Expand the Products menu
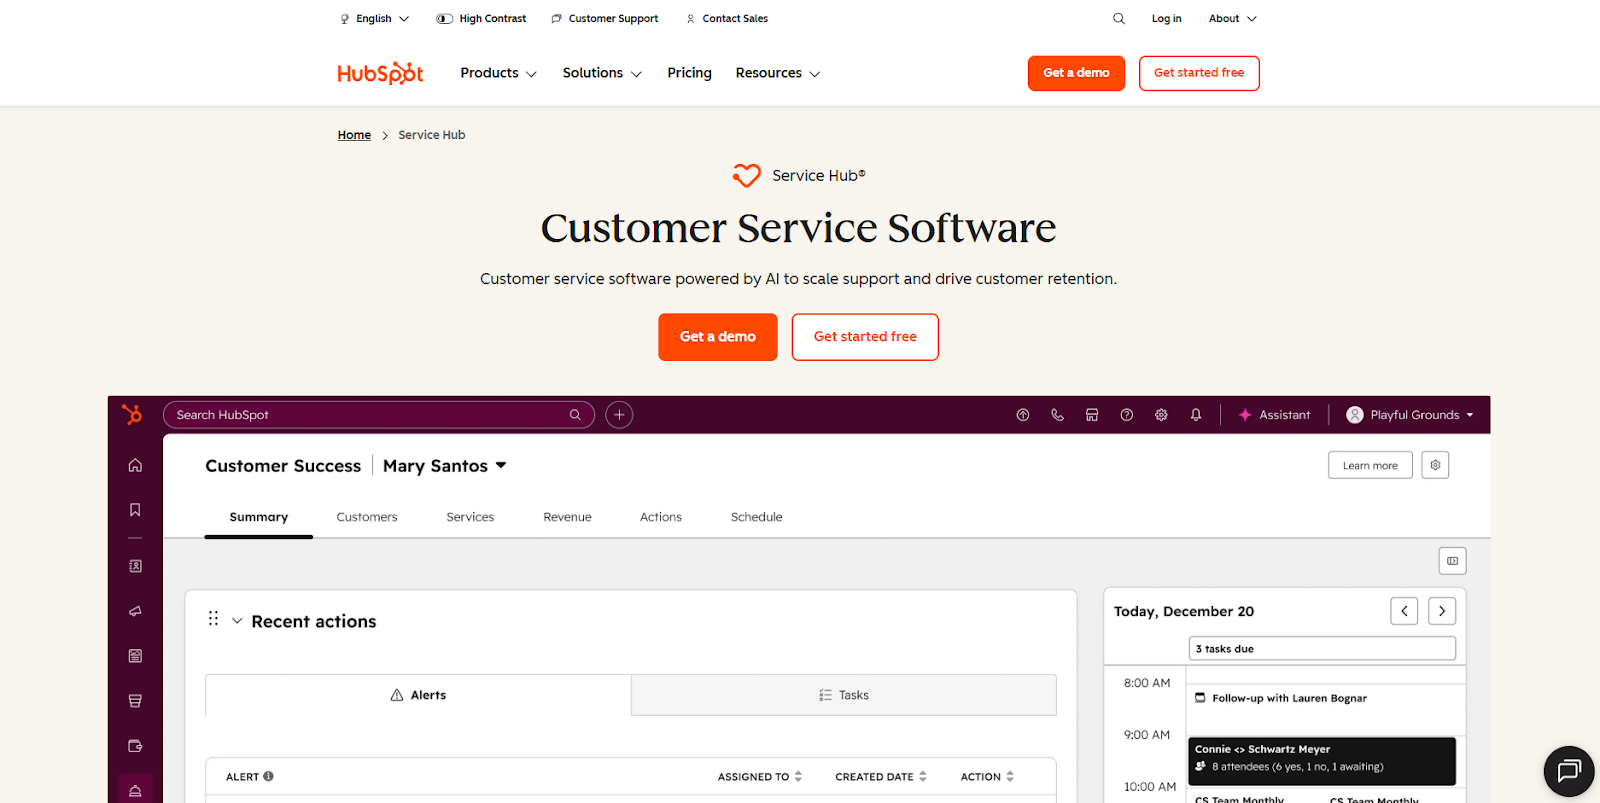Viewport: 1600px width, 803px height. (498, 73)
